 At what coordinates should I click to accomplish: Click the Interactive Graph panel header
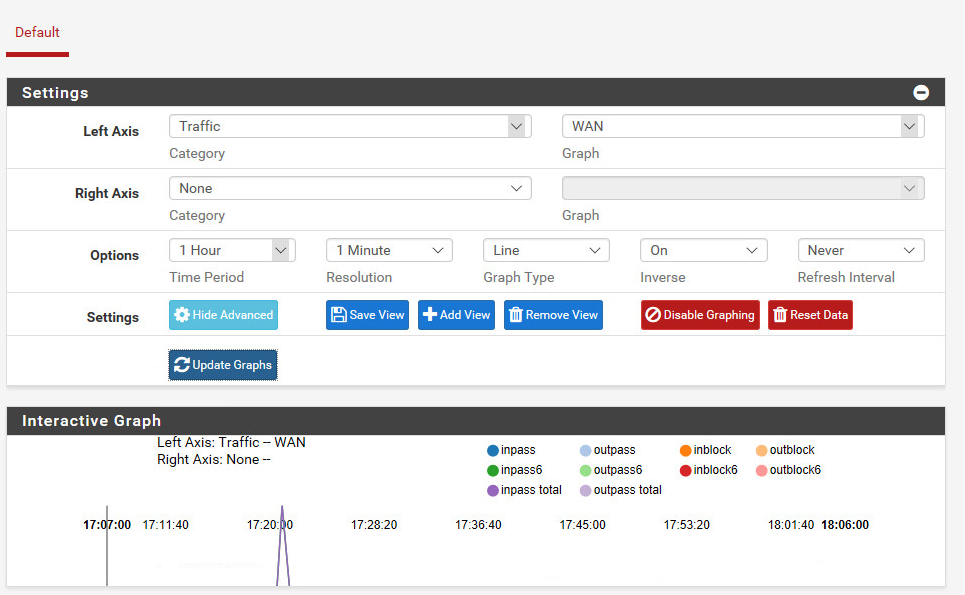pos(476,421)
